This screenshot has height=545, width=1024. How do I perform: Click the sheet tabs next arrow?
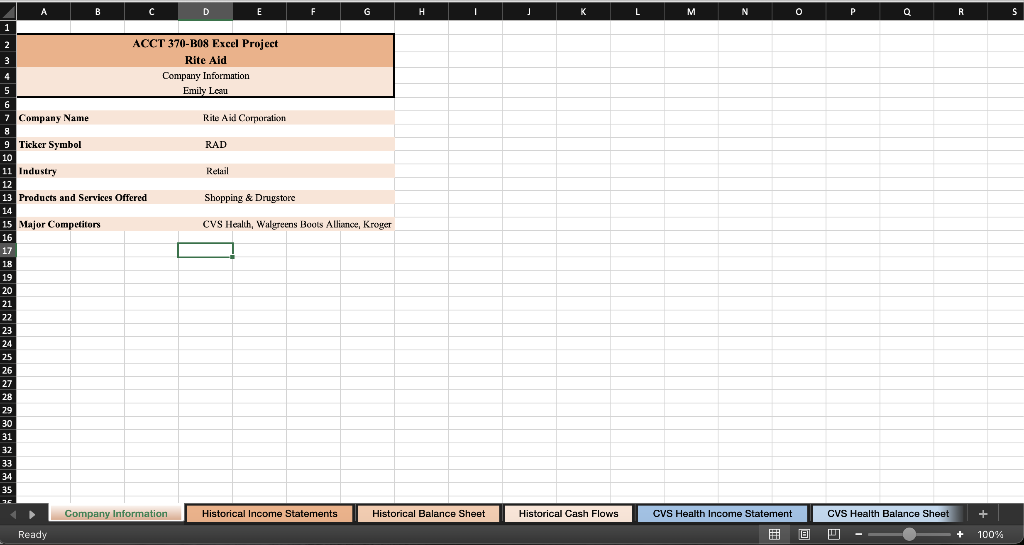[x=31, y=514]
